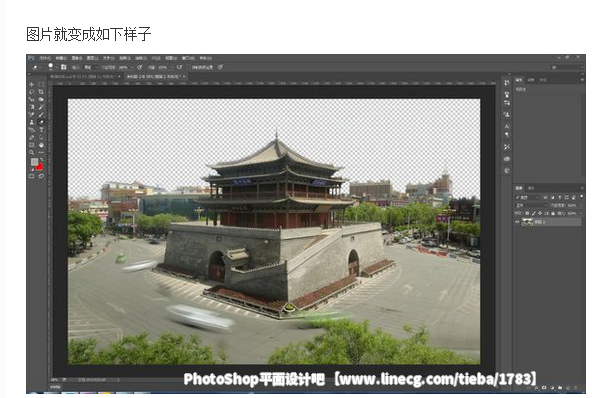Toggle the layer filter on/off switch
592x398 pixels.
(x=581, y=197)
